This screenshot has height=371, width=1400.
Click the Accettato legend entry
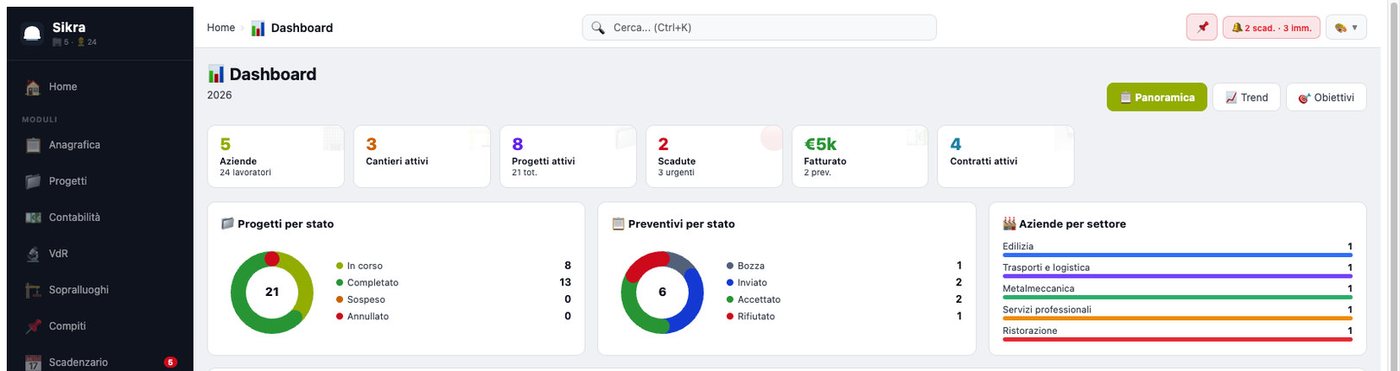point(844,299)
